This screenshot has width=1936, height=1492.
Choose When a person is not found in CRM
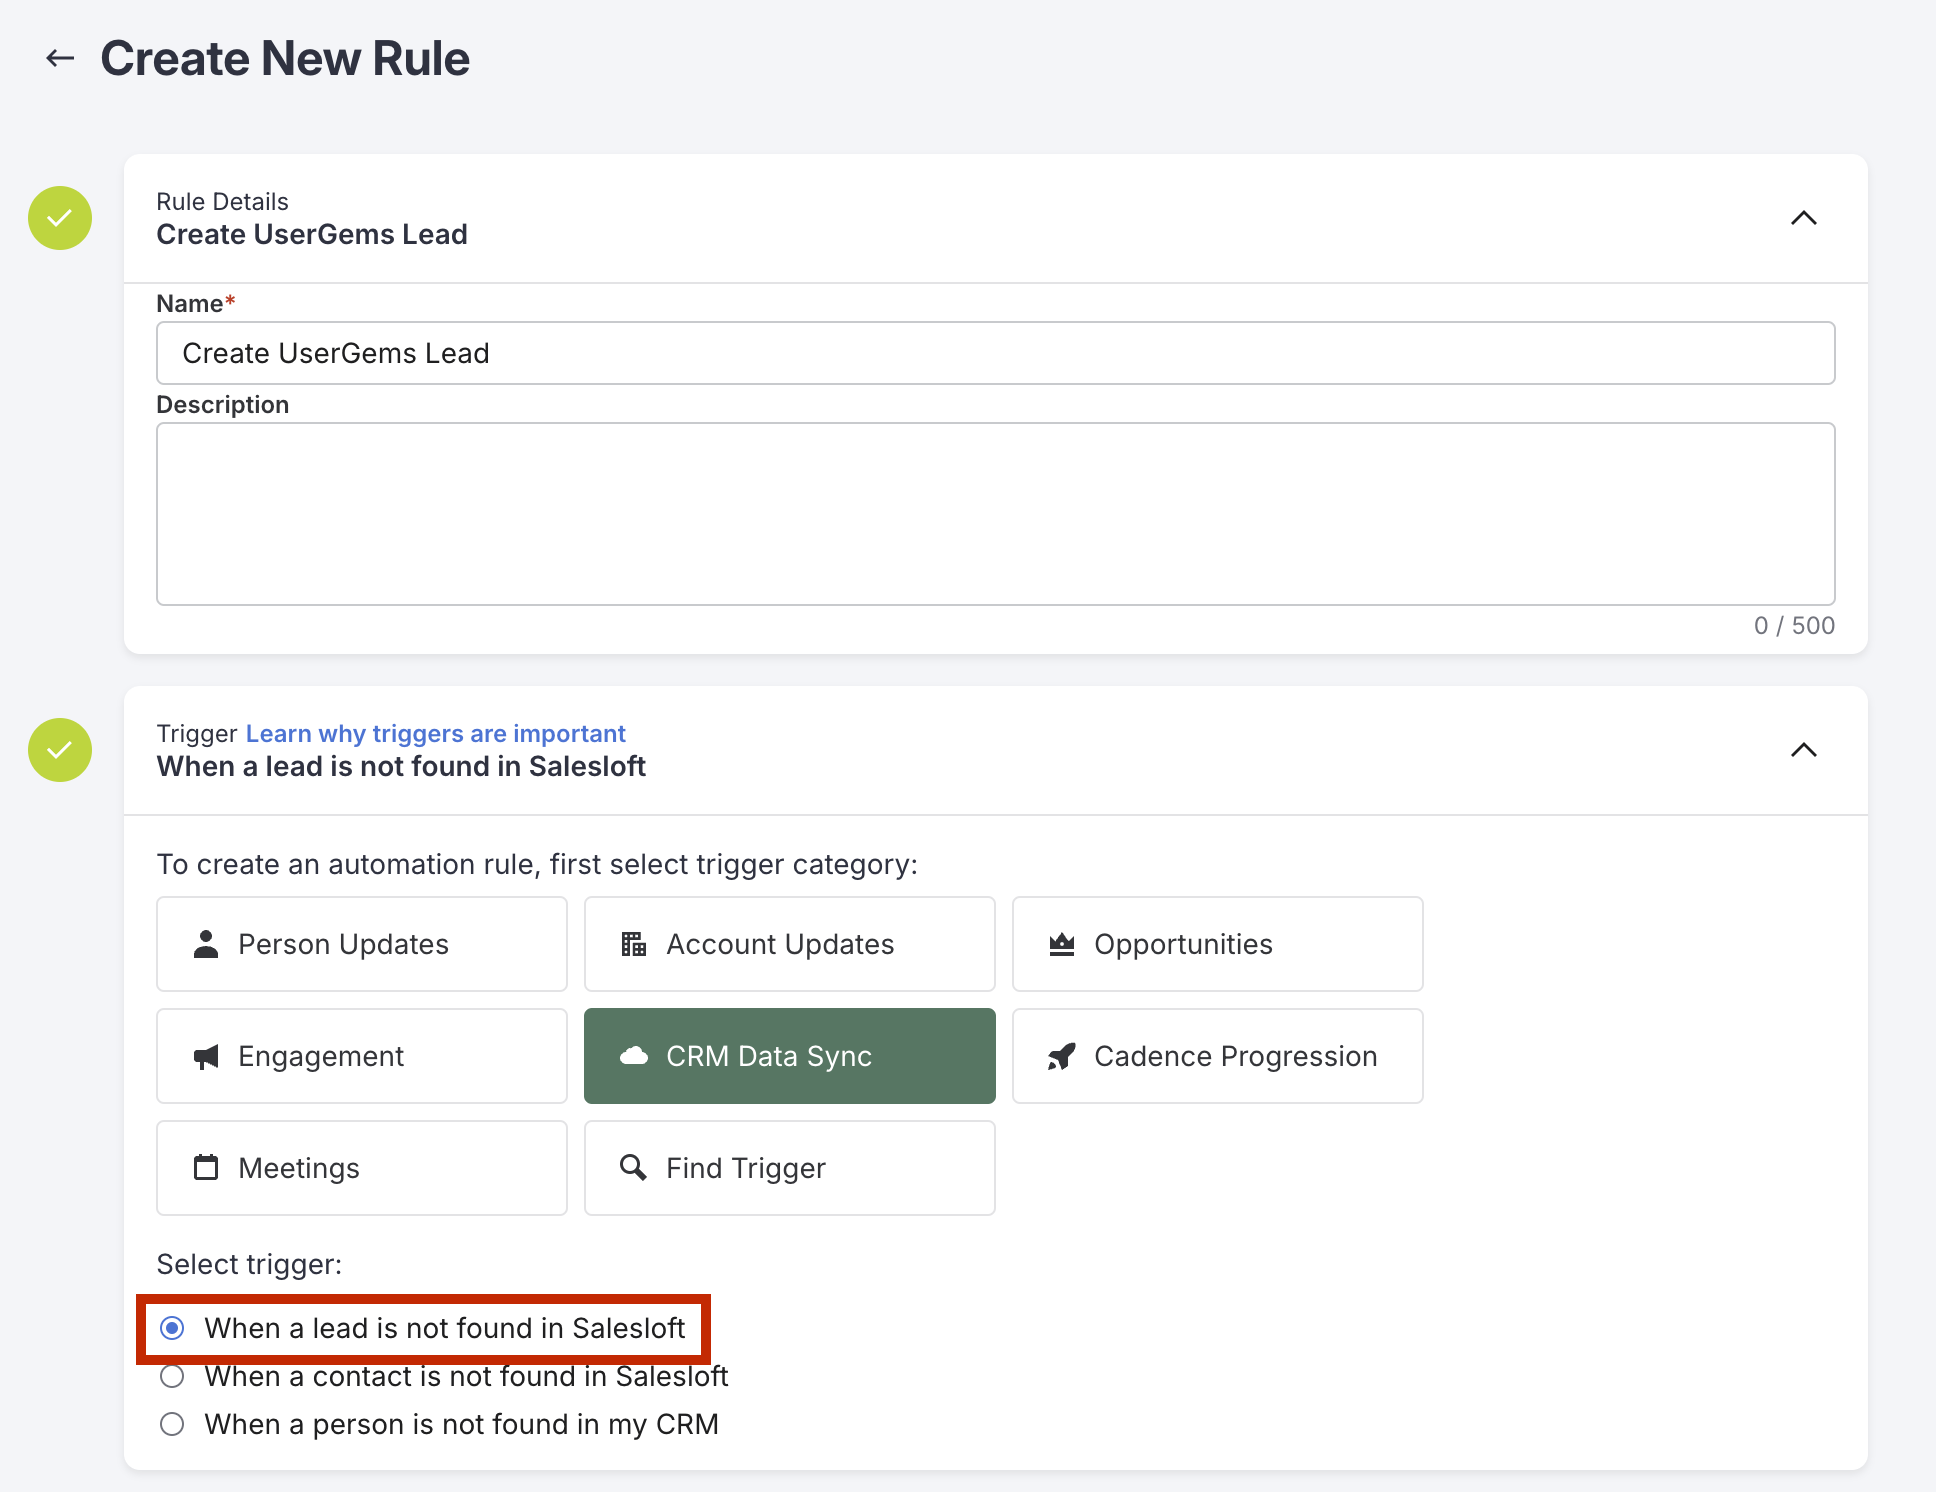pos(172,1424)
